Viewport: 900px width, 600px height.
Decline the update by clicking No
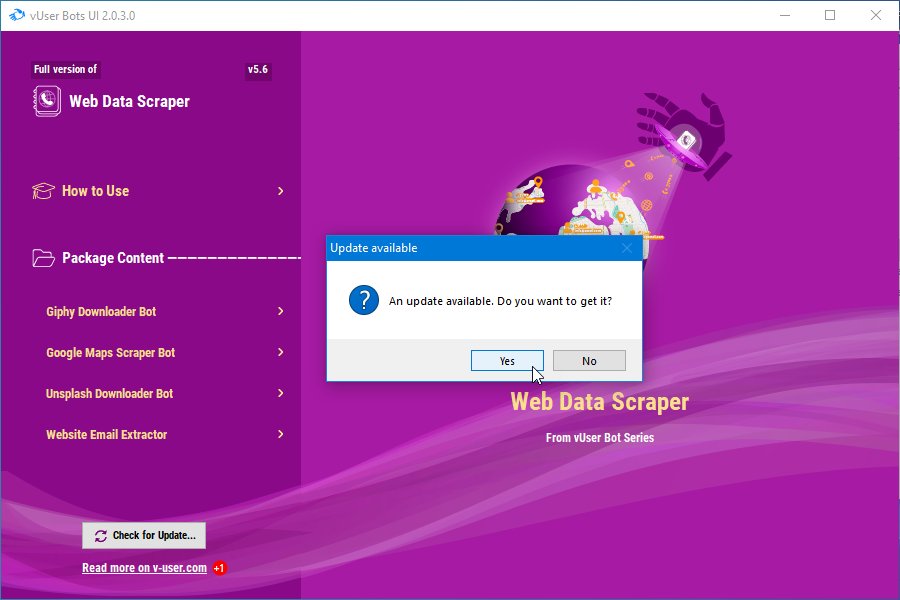(x=589, y=361)
